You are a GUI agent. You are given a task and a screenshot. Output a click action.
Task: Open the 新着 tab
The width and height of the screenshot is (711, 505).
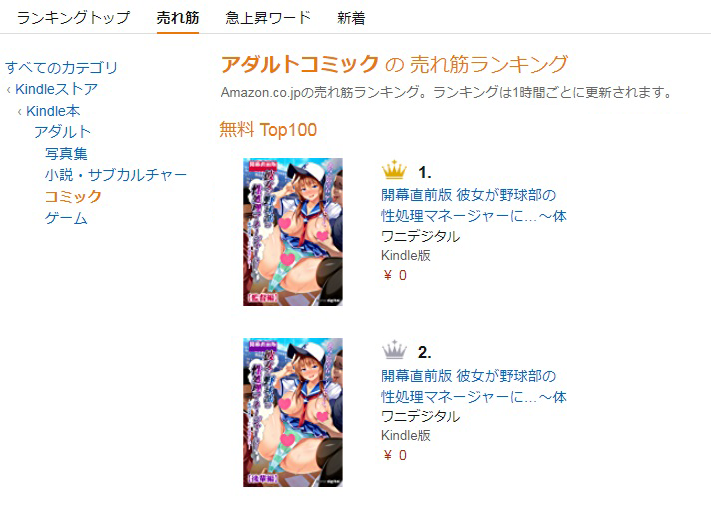coord(351,18)
